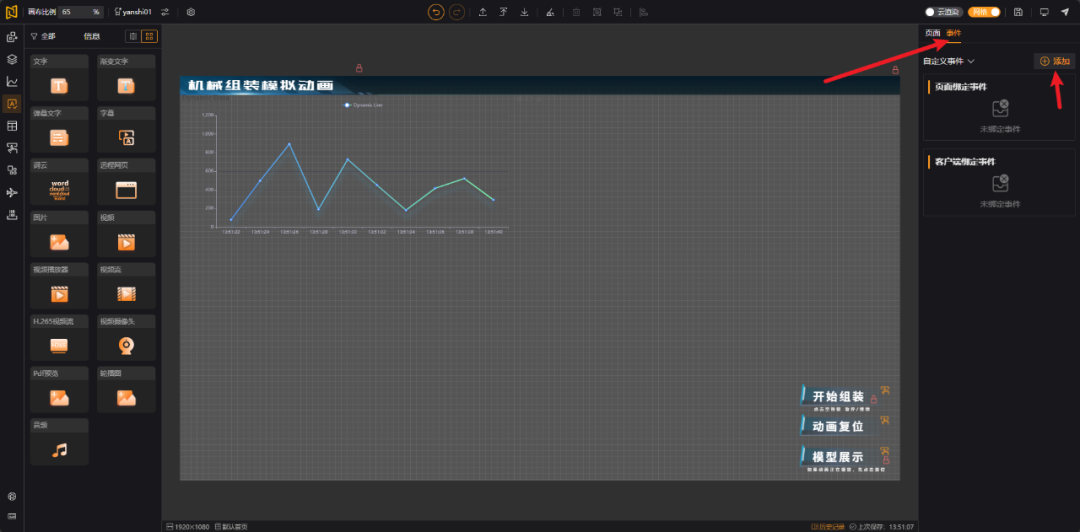Click the 1920×1080 resolution indicator
The width and height of the screenshot is (1080, 532).
click(x=189, y=526)
